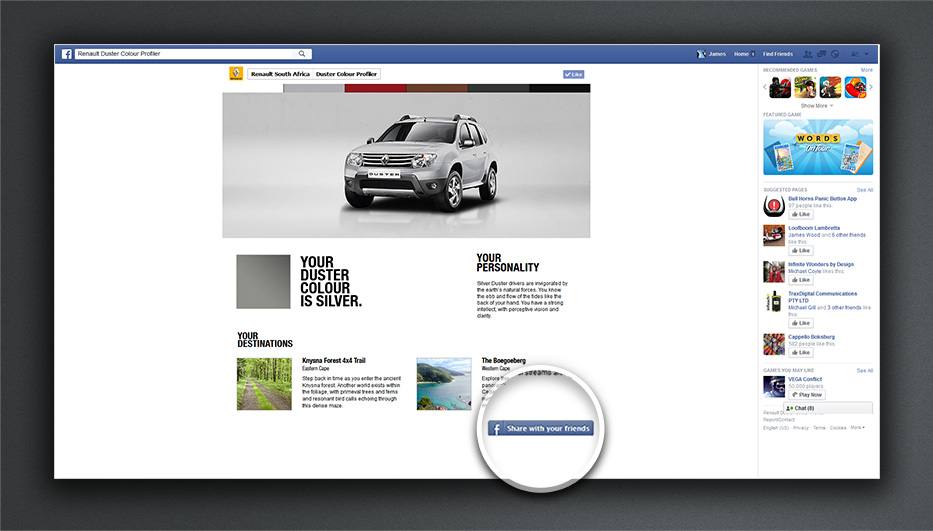Expand Show More under recommended games
Image resolution: width=933 pixels, height=531 pixels.
tap(816, 105)
